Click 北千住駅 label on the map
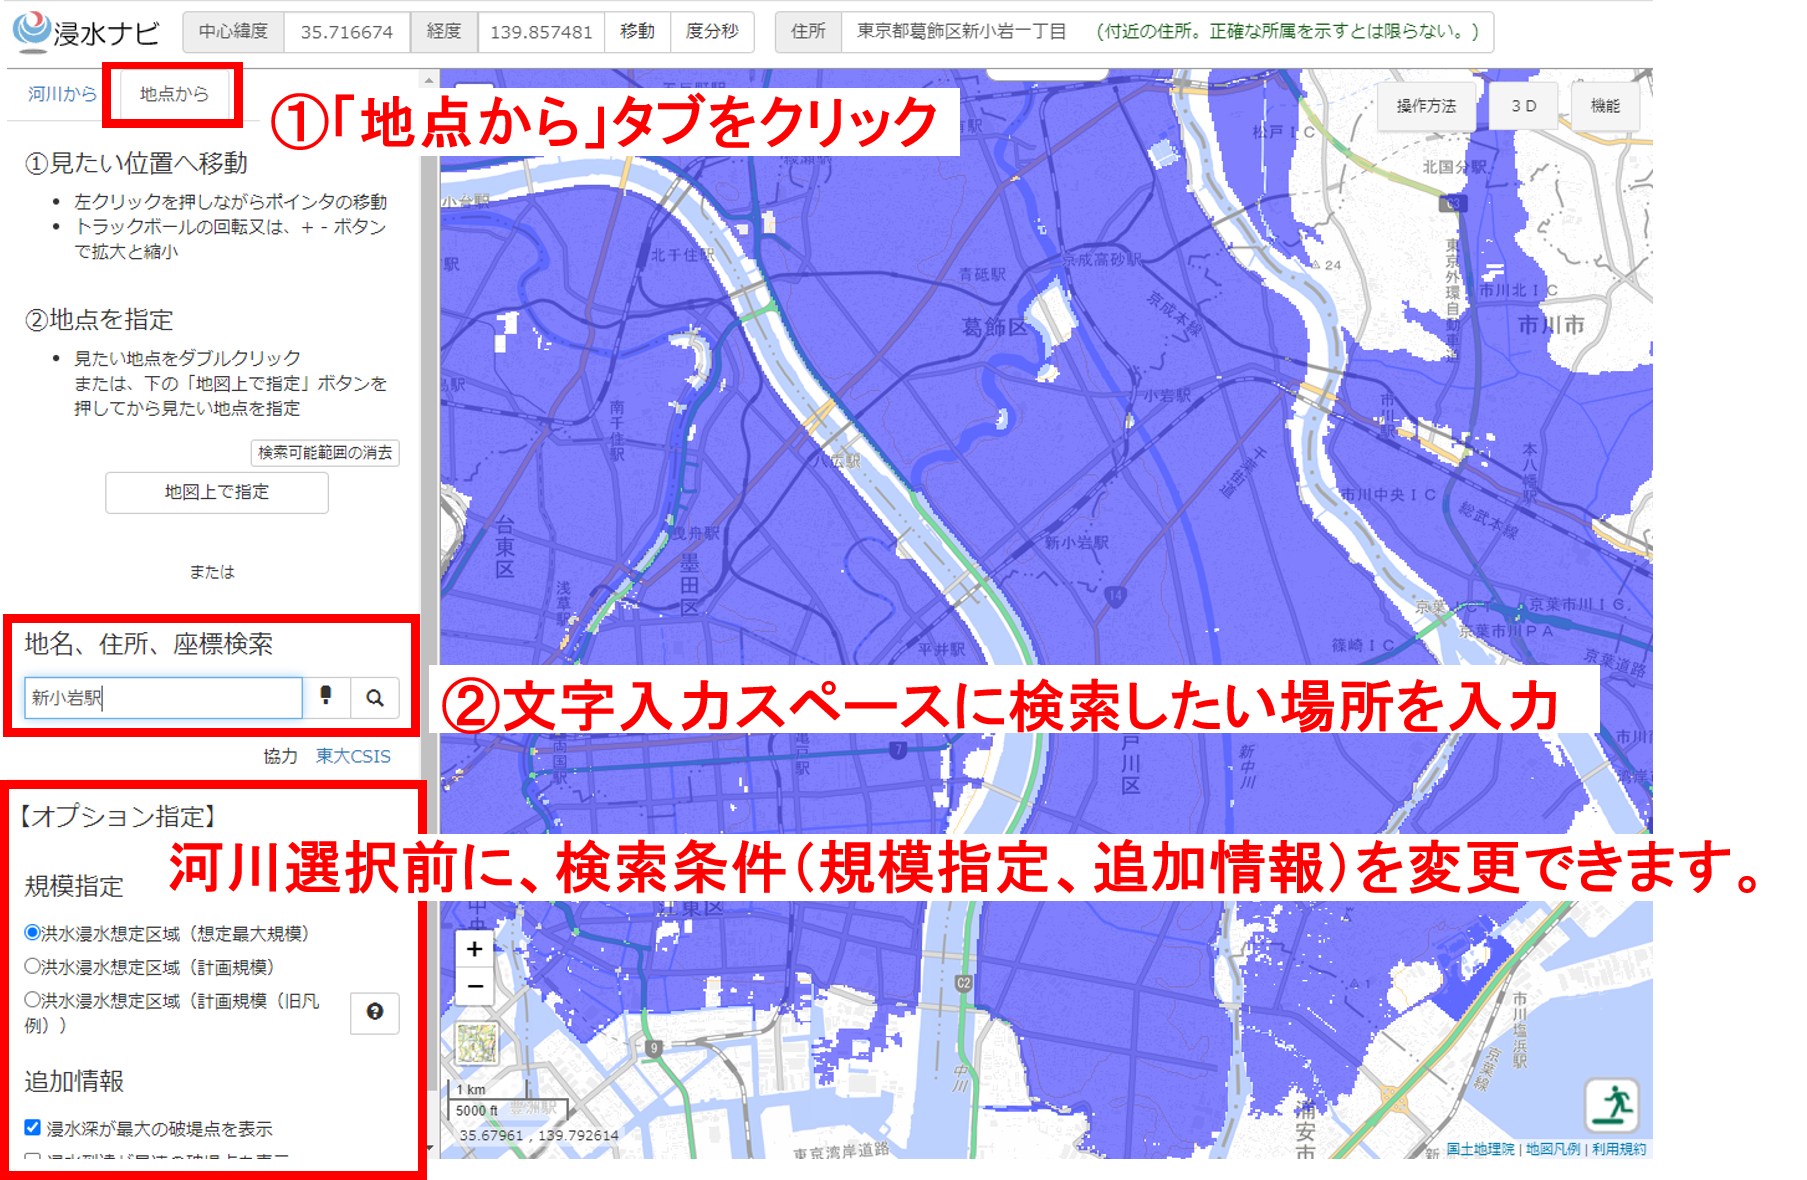 [683, 255]
